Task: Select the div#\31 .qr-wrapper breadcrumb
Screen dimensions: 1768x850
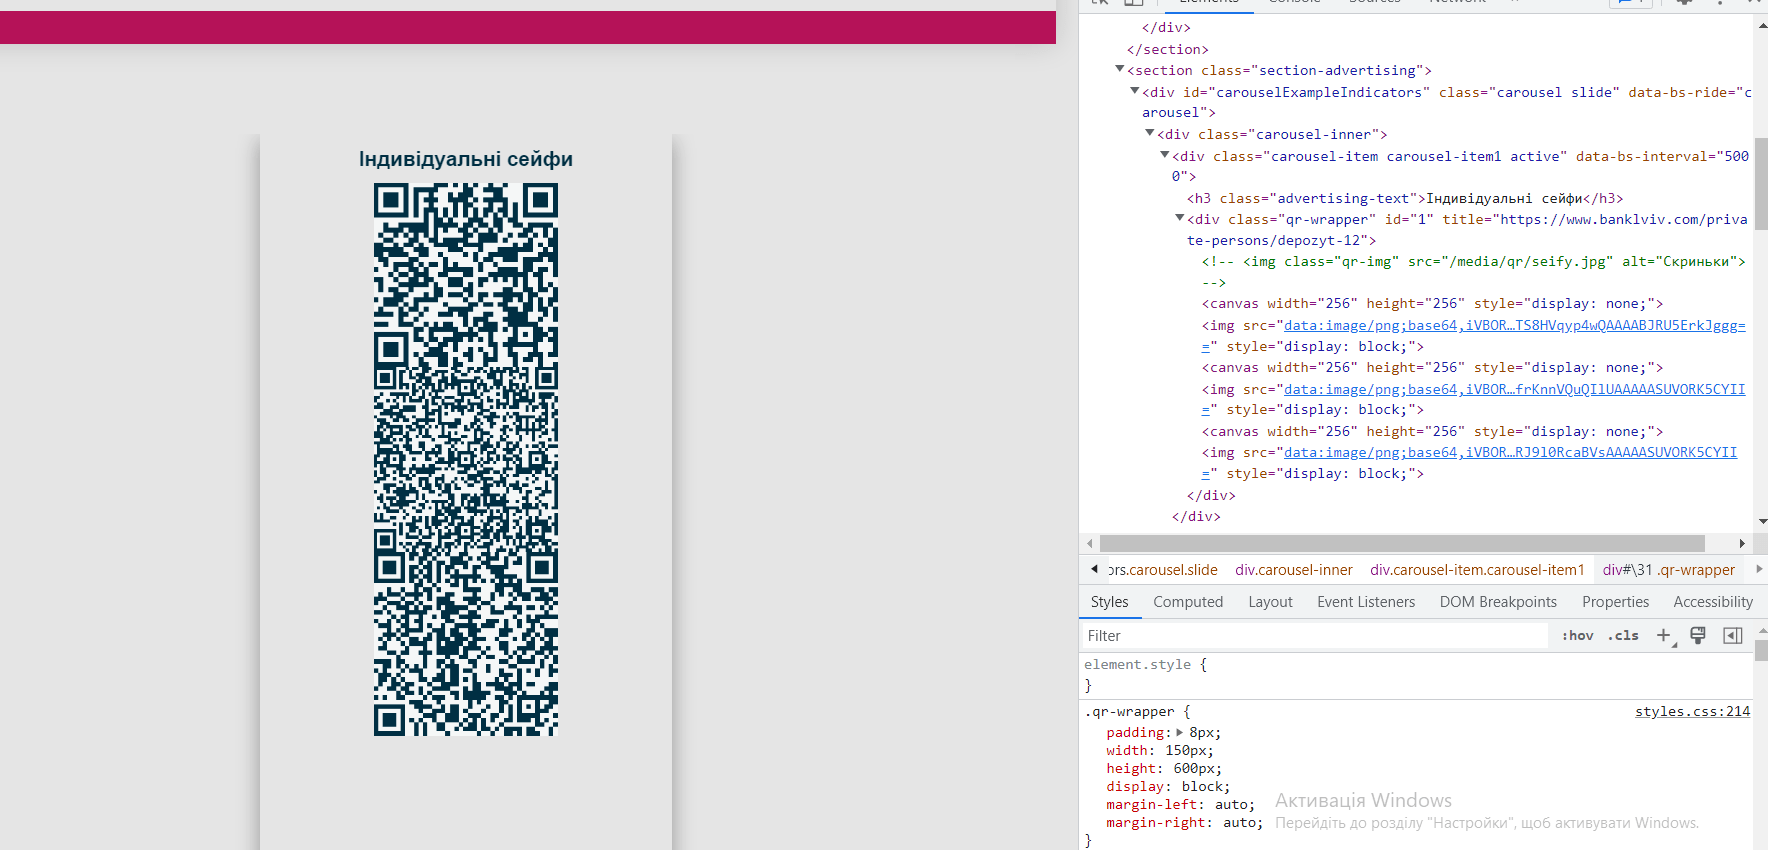Action: [x=1669, y=570]
